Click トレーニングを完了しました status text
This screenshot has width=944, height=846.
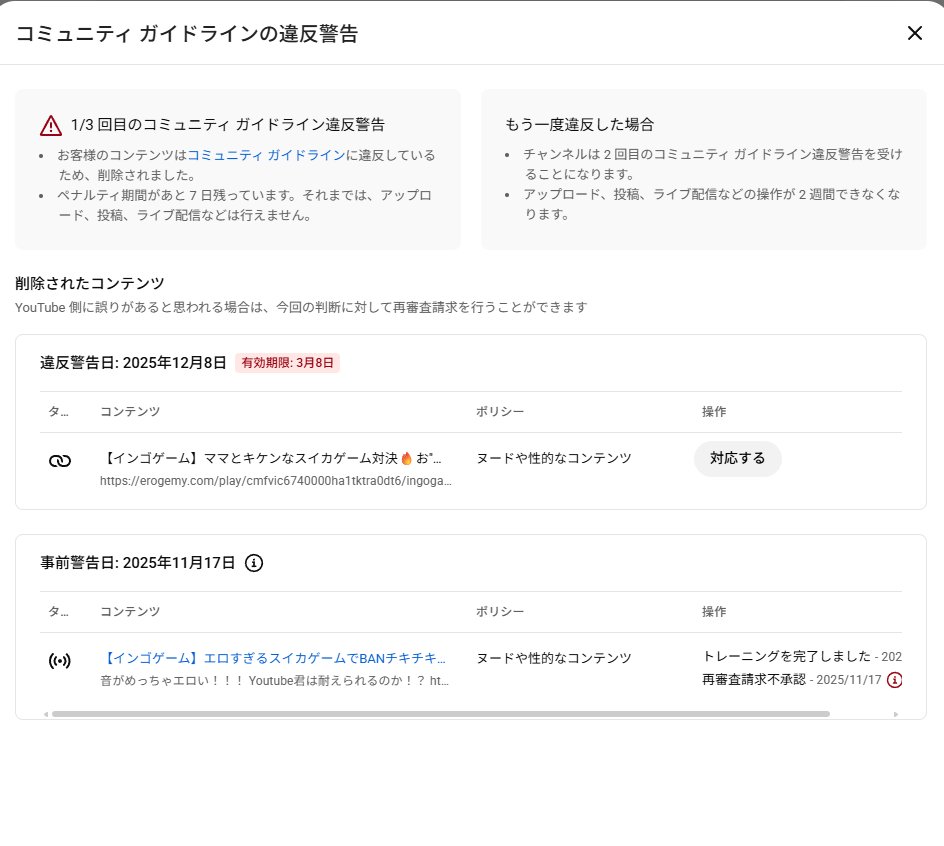pyautogui.click(x=786, y=657)
